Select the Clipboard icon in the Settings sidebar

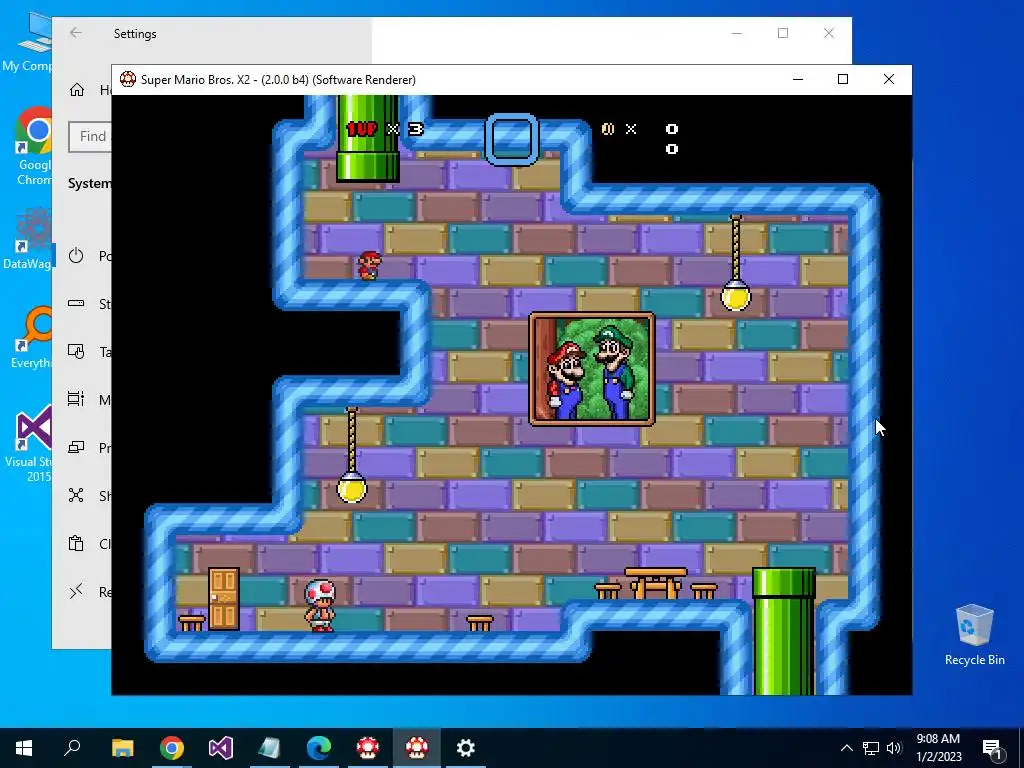tap(76, 543)
